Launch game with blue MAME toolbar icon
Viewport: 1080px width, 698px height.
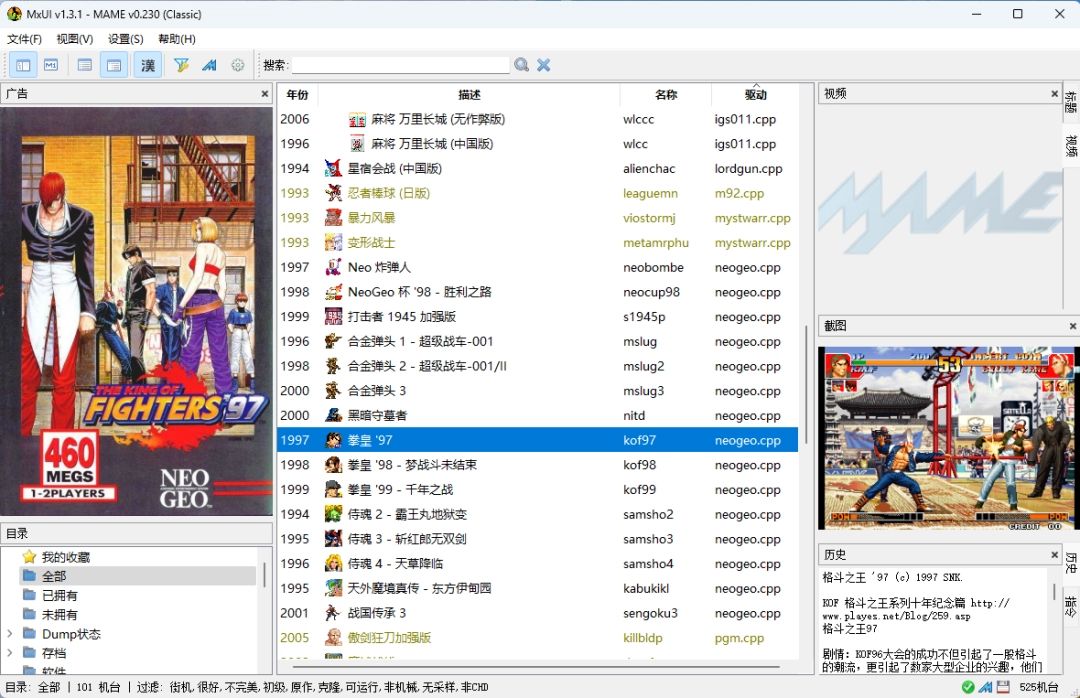coord(211,64)
